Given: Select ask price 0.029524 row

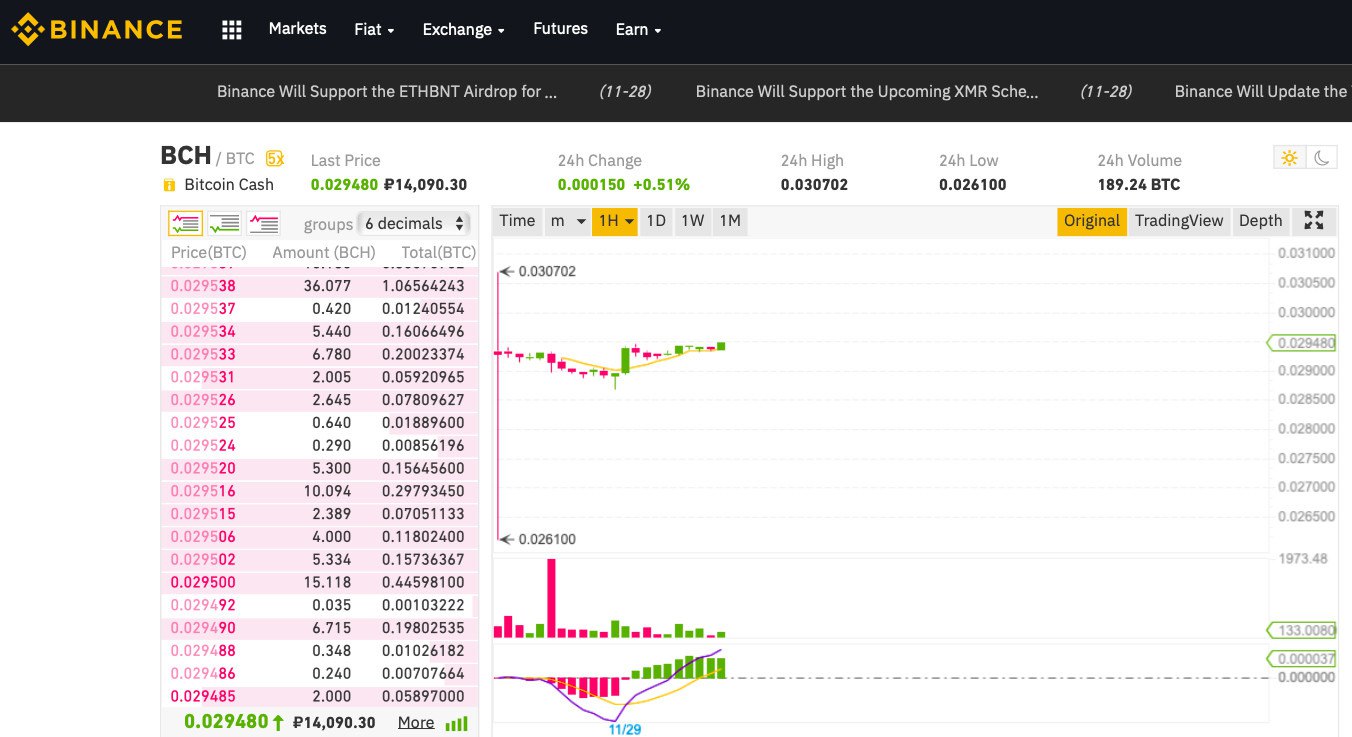Looking at the screenshot, I should (320, 445).
